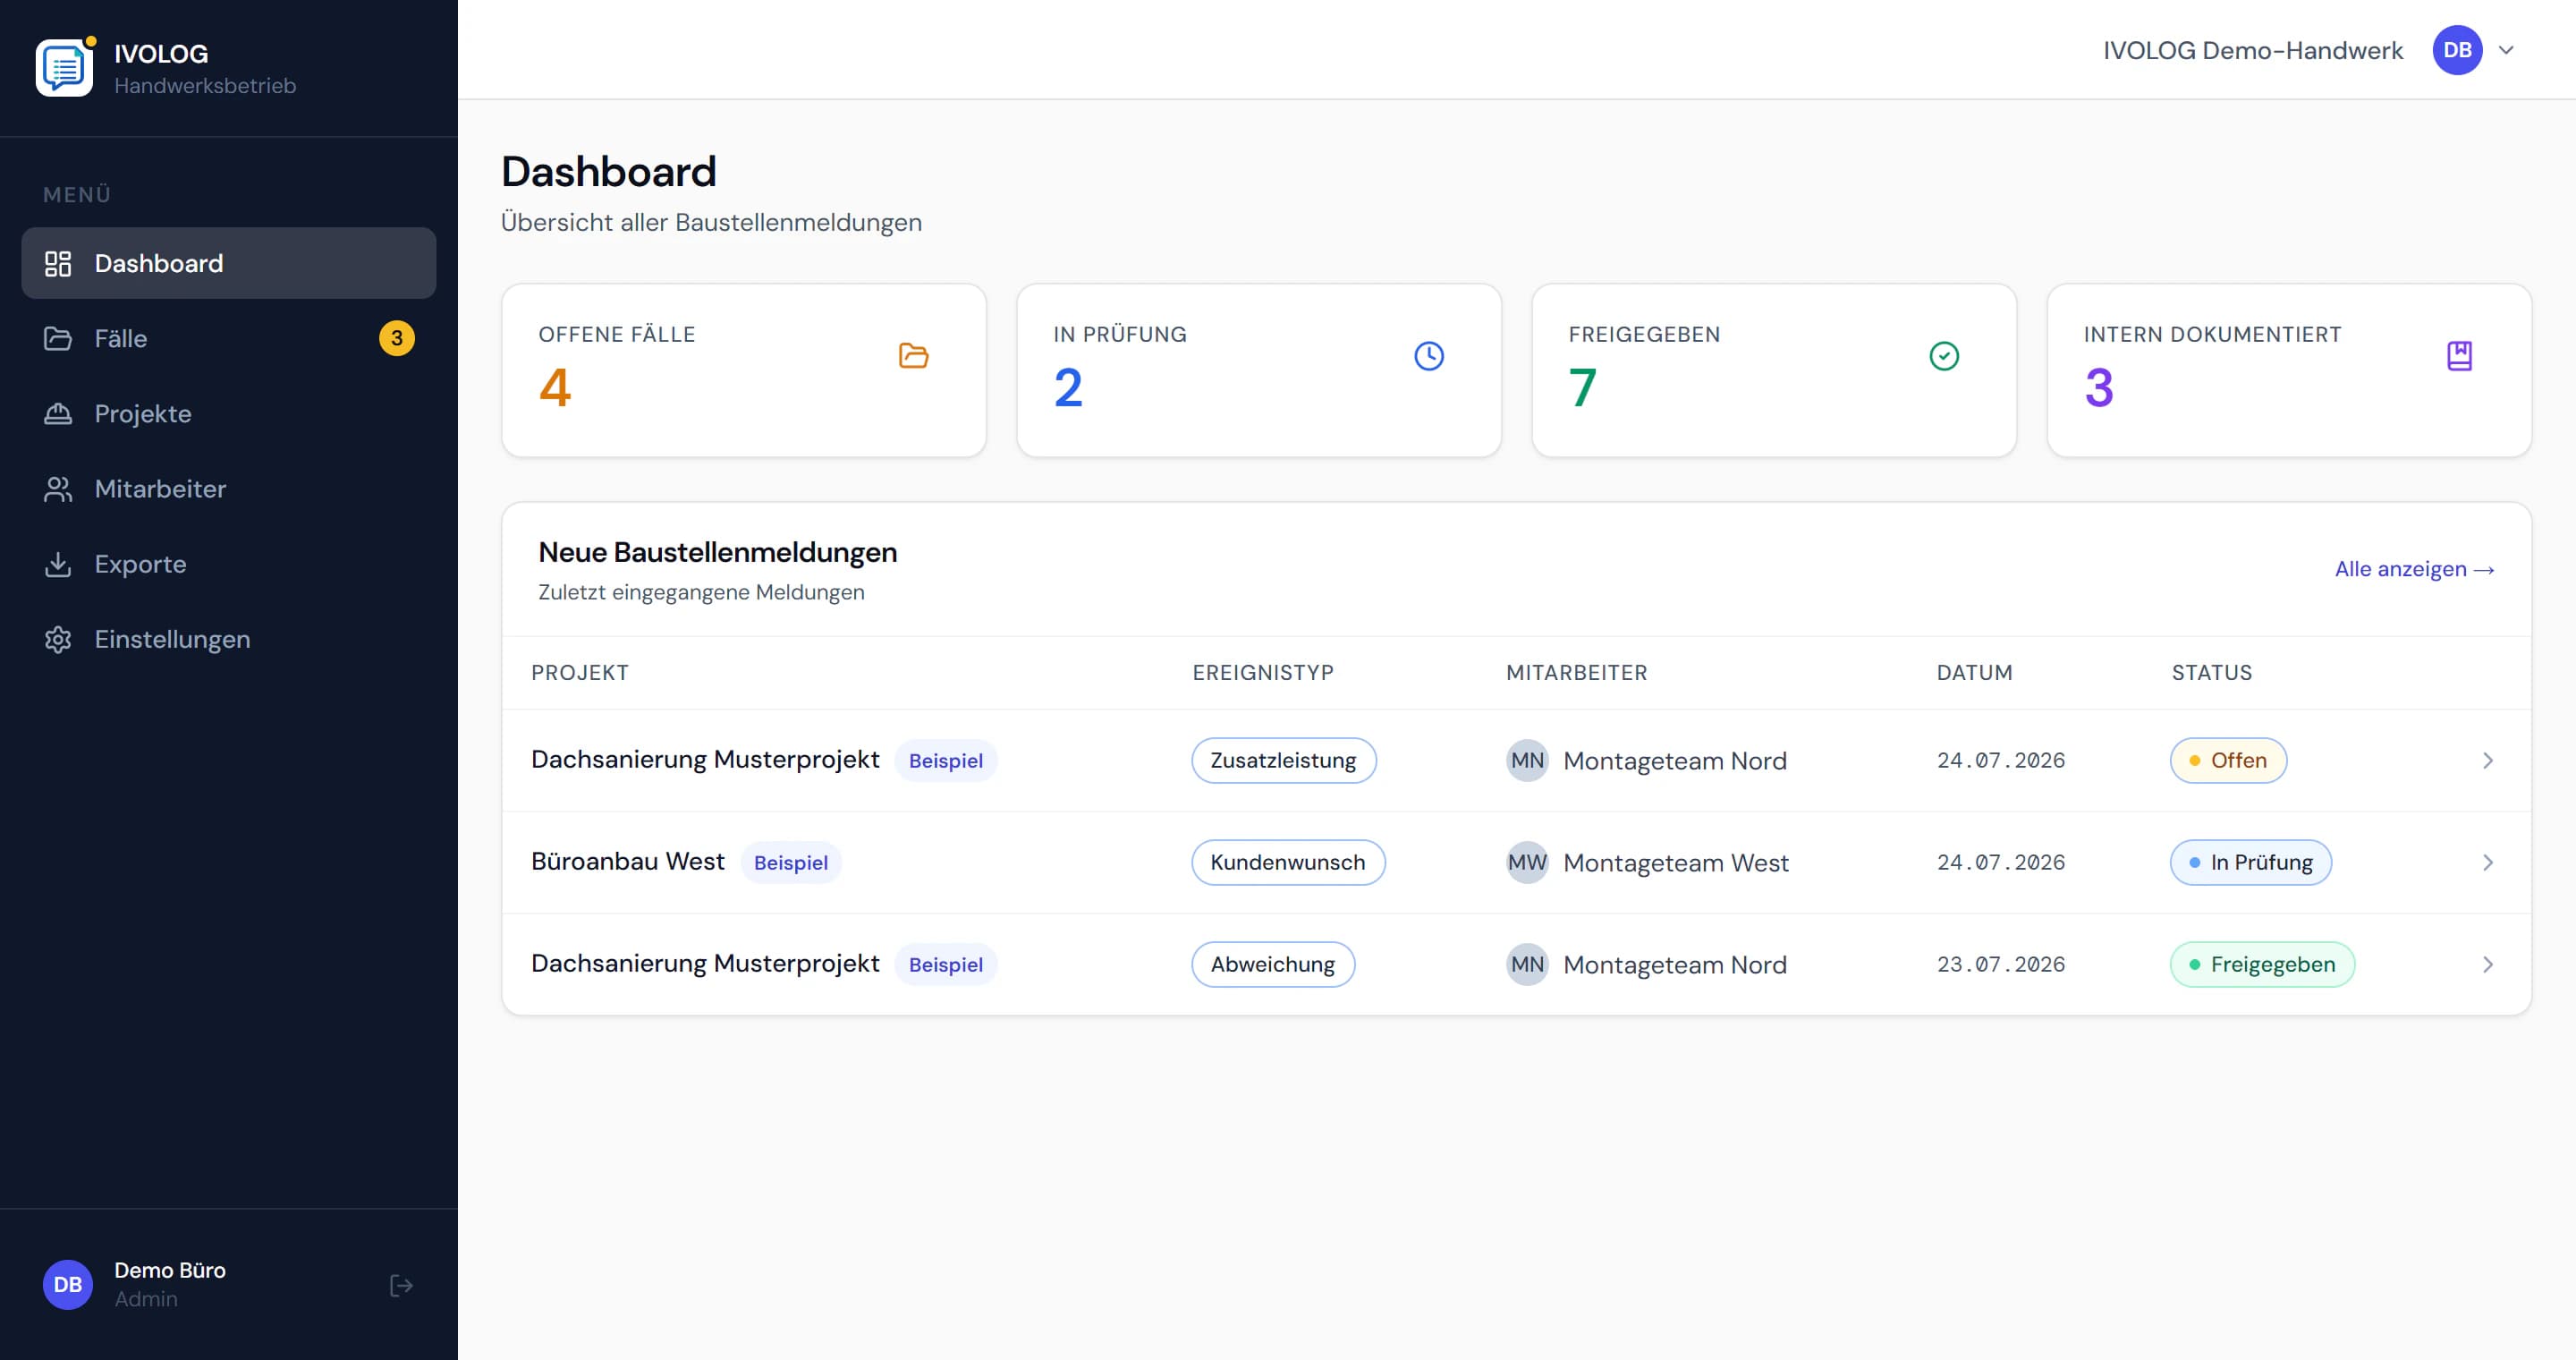Open the In Prüfung card showing 2
Screen dimensions: 2576x1360
[1259, 371]
